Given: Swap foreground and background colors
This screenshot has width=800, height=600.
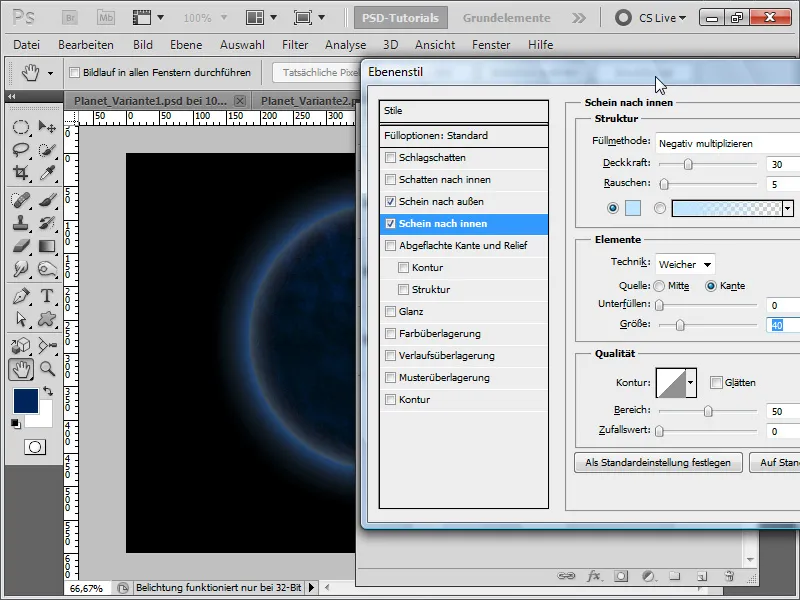Looking at the screenshot, I should click(48, 391).
